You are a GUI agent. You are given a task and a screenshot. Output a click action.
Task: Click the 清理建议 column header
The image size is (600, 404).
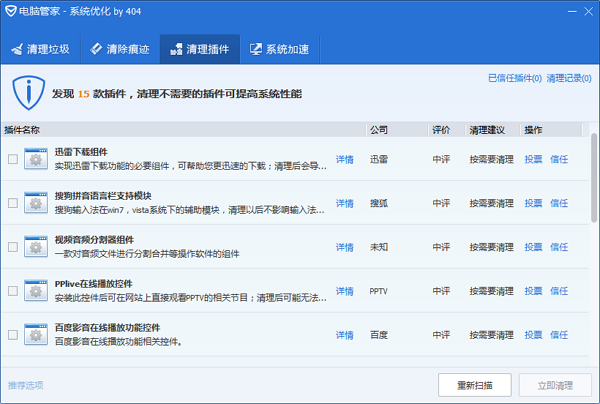point(493,130)
